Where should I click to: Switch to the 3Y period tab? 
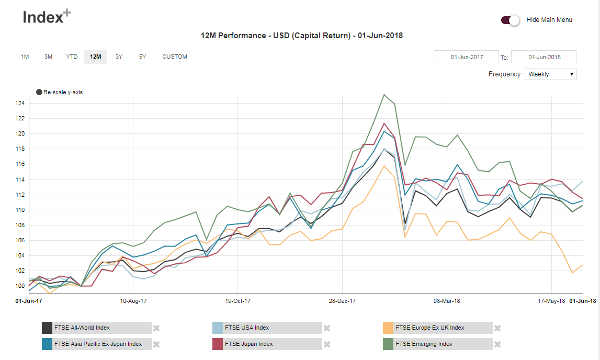pos(119,57)
